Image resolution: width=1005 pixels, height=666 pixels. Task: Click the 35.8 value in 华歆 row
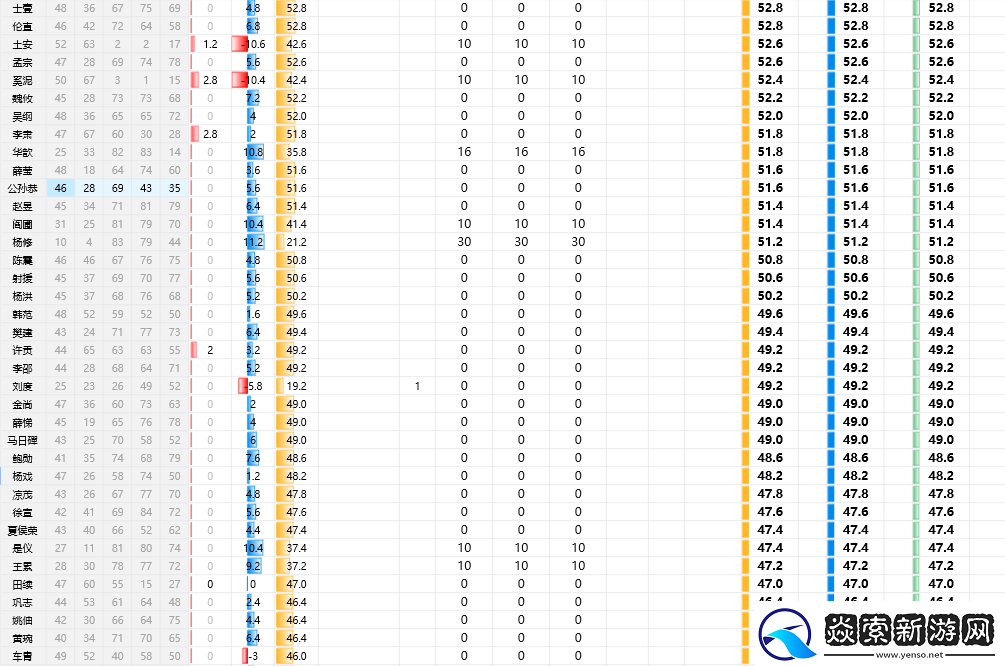[296, 152]
